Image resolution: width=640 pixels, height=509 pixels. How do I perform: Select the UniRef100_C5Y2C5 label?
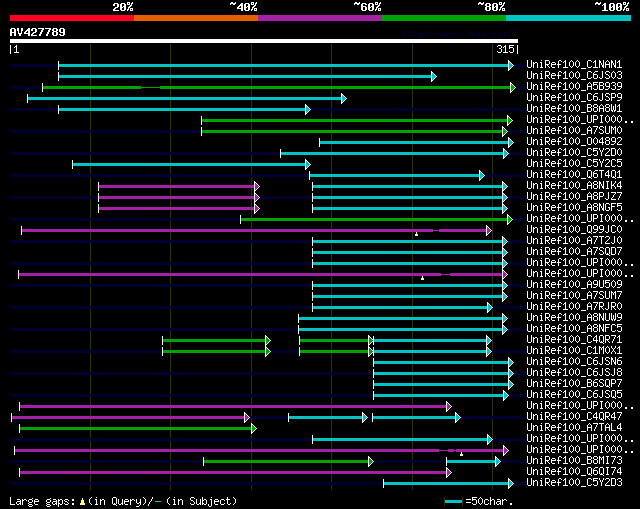[574, 164]
